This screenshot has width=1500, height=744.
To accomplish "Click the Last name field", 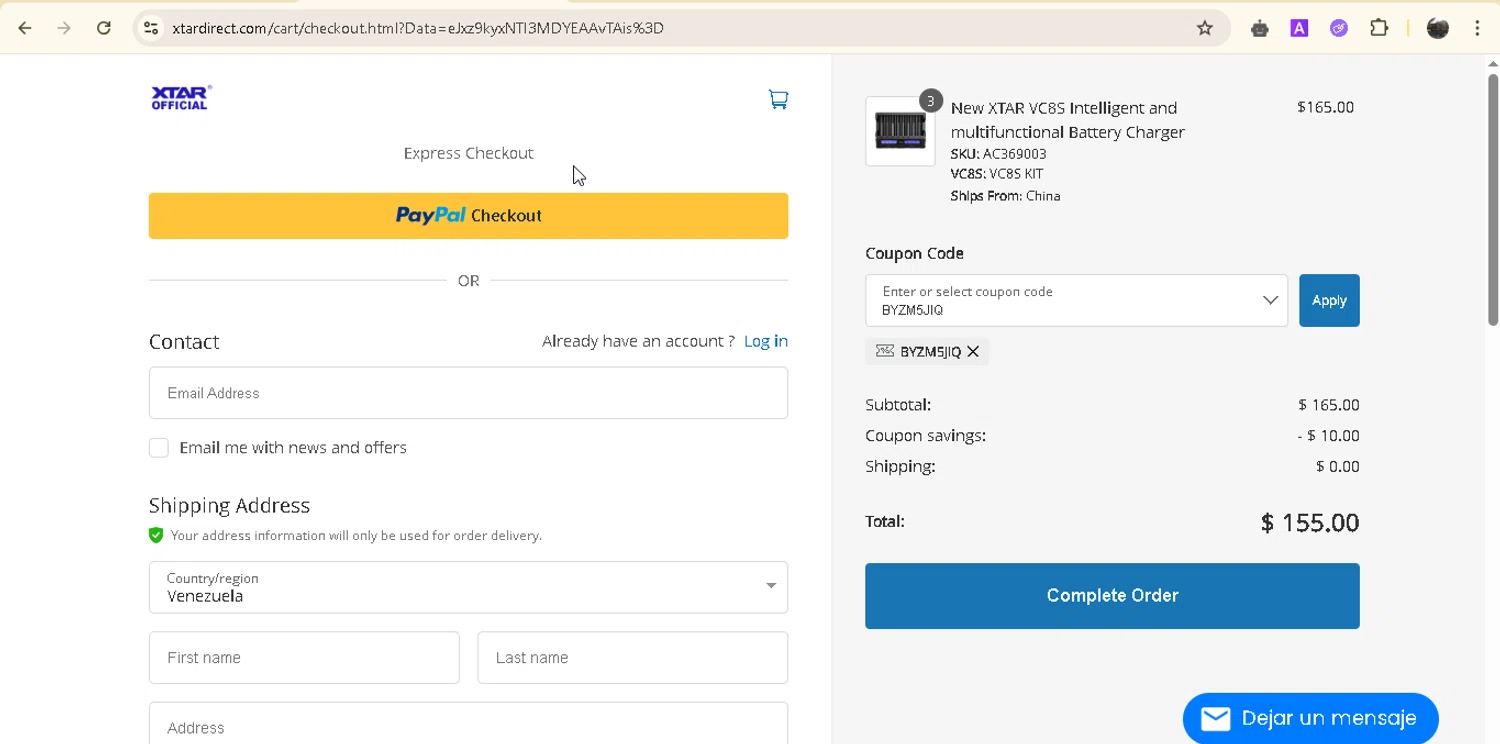I will [632, 658].
